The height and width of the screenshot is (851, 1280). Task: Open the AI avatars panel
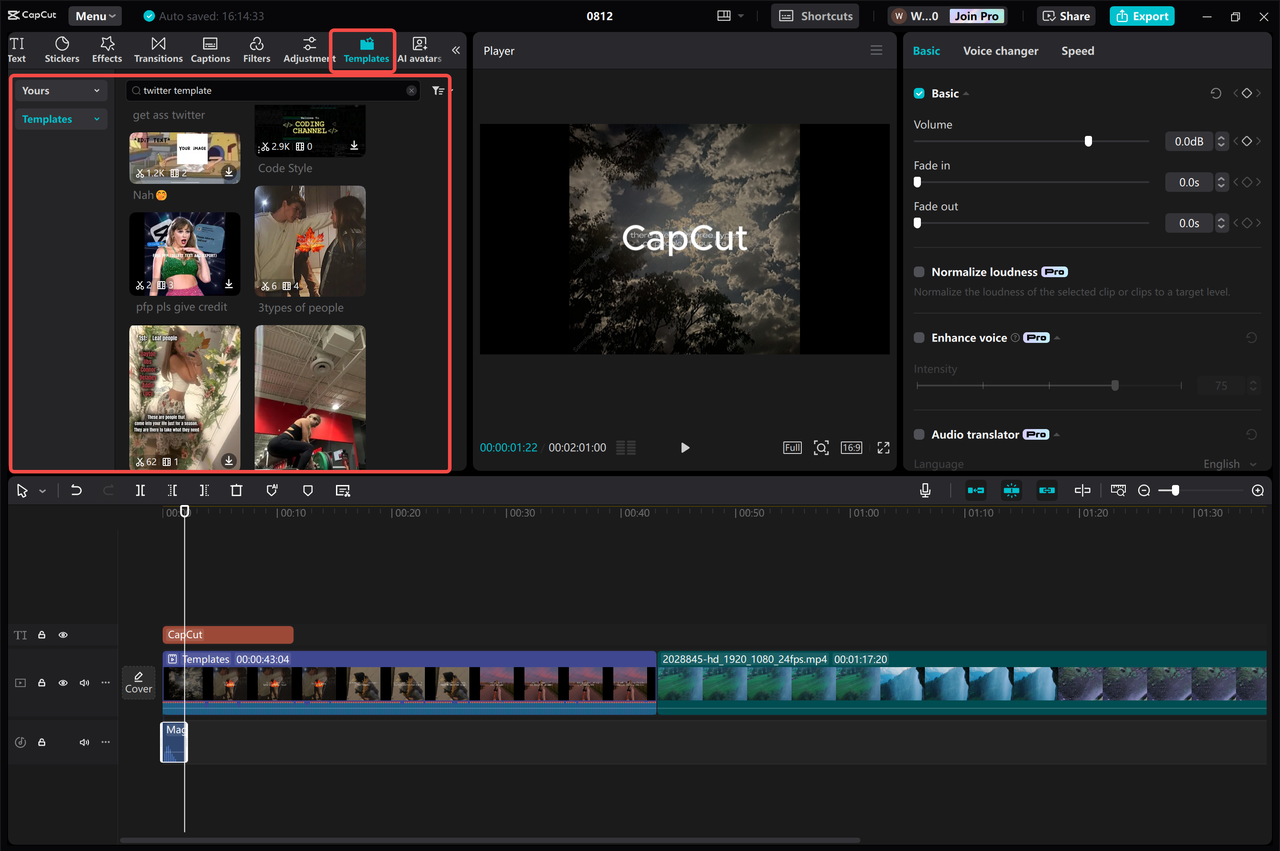tap(419, 49)
